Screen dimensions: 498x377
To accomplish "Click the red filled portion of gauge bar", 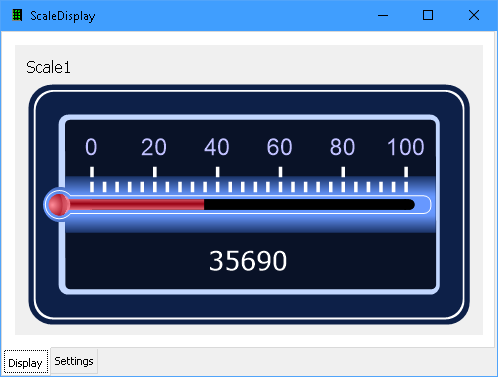I will 137,205.
